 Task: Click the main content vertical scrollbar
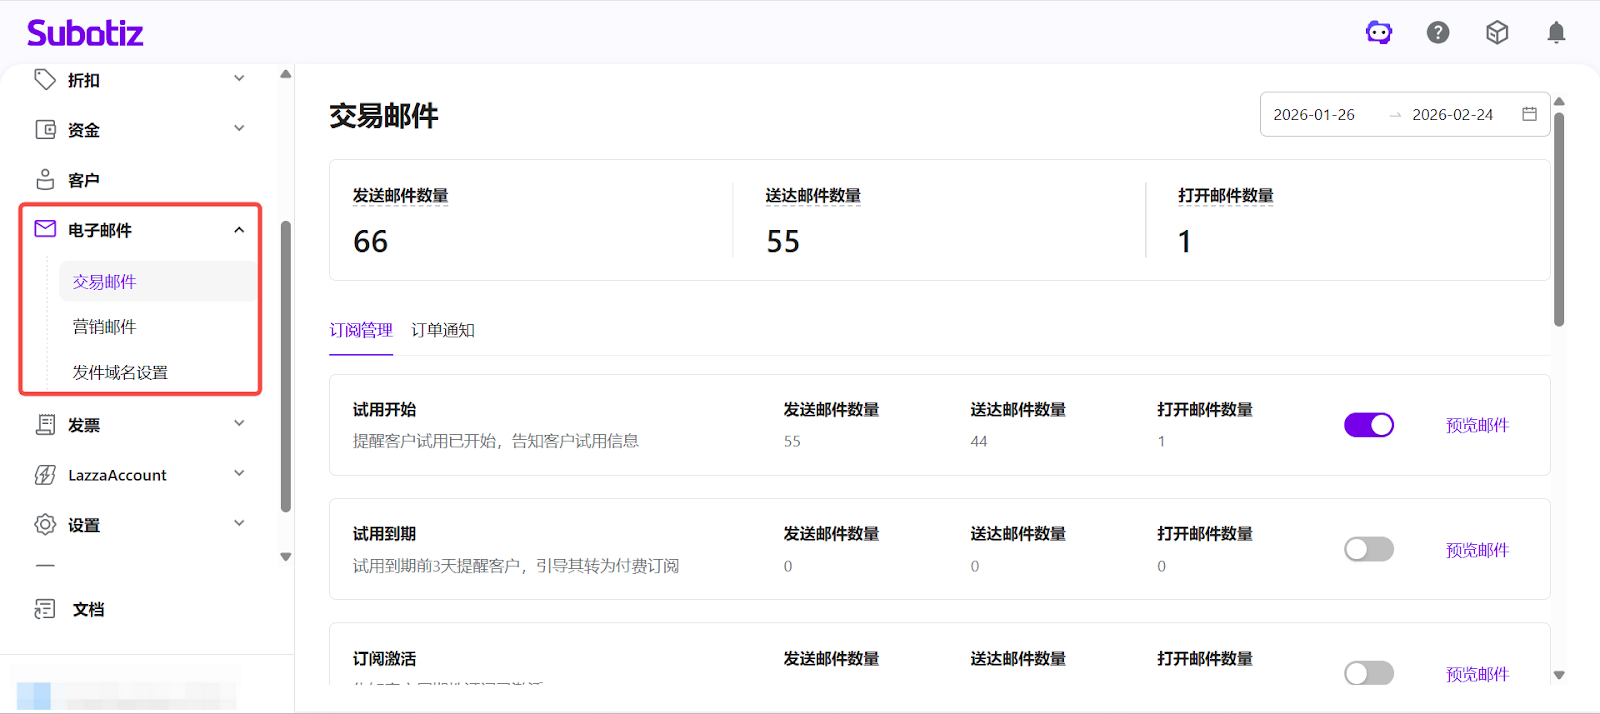(x=1558, y=220)
